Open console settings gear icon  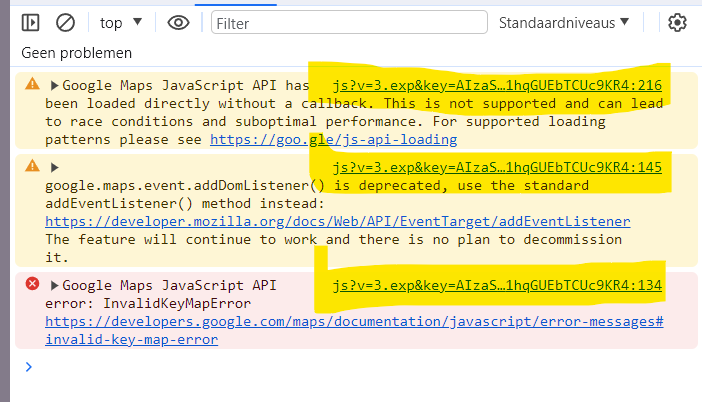click(x=677, y=22)
